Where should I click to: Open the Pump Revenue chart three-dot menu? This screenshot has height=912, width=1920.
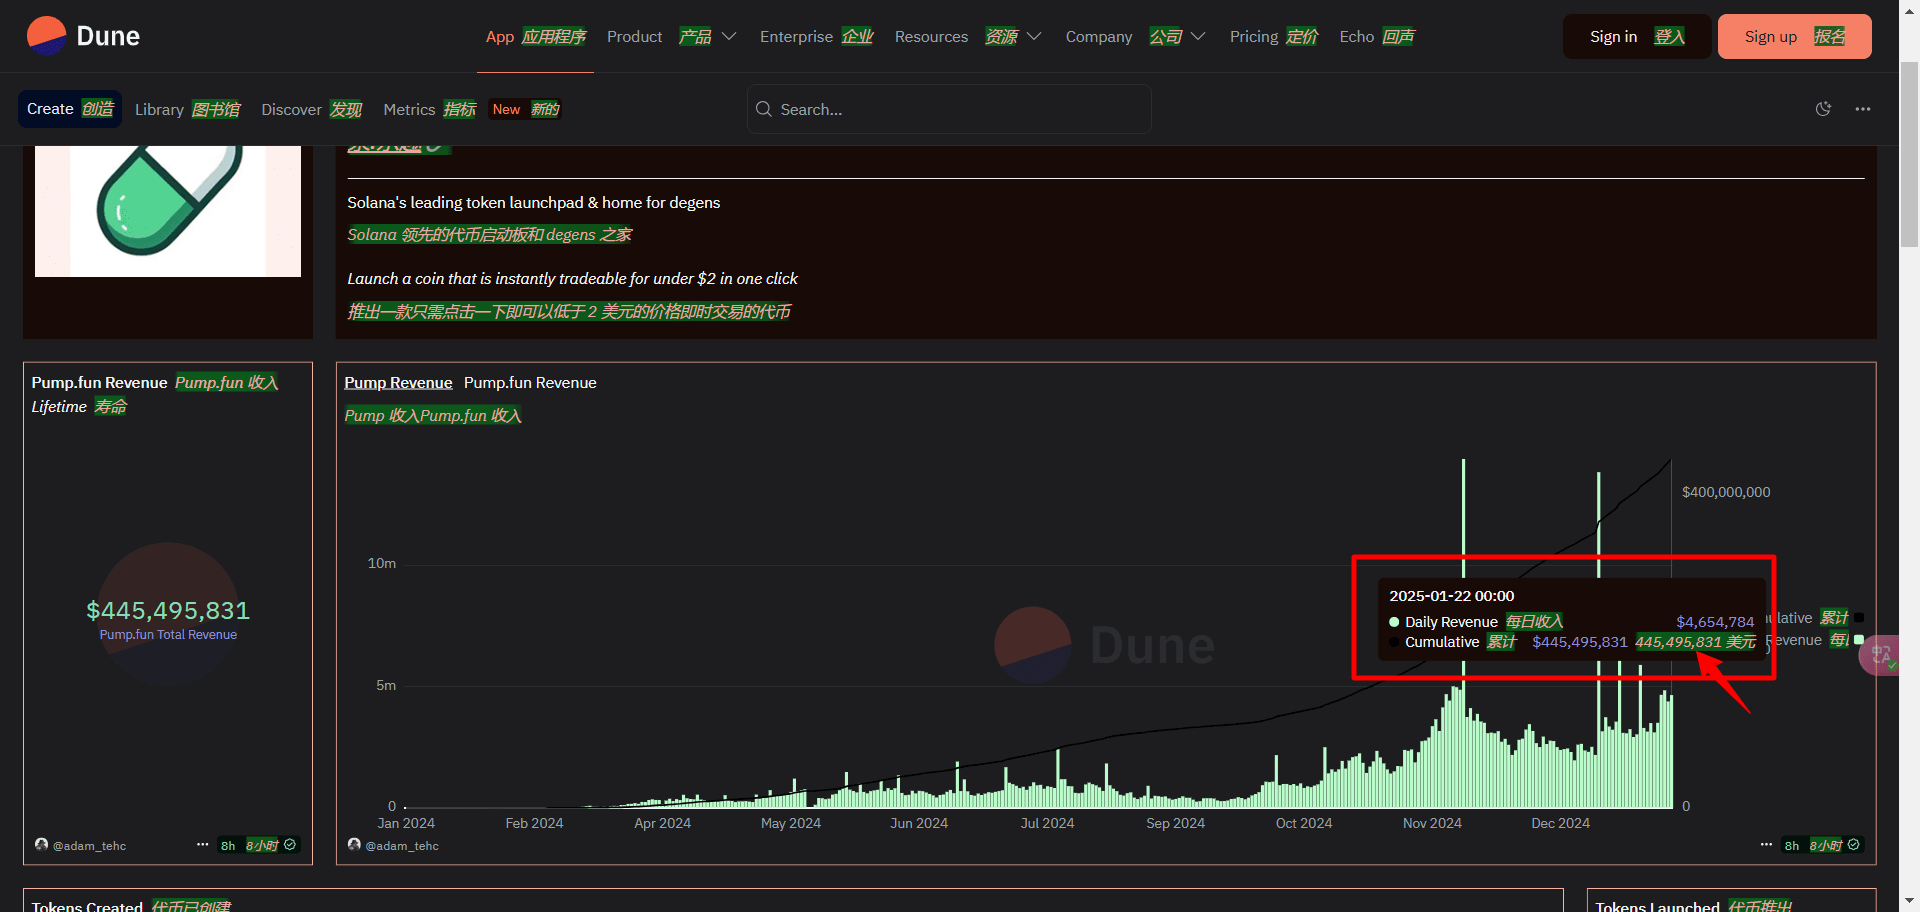[1766, 845]
